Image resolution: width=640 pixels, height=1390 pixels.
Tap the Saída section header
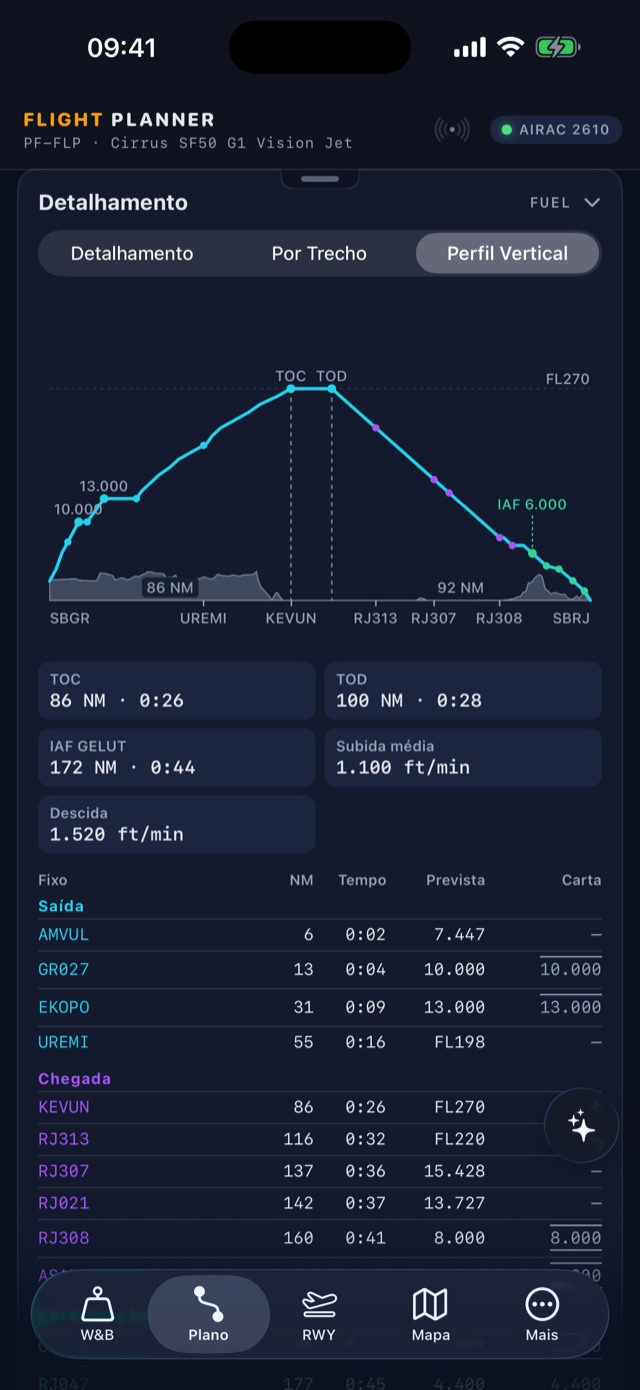click(x=61, y=906)
